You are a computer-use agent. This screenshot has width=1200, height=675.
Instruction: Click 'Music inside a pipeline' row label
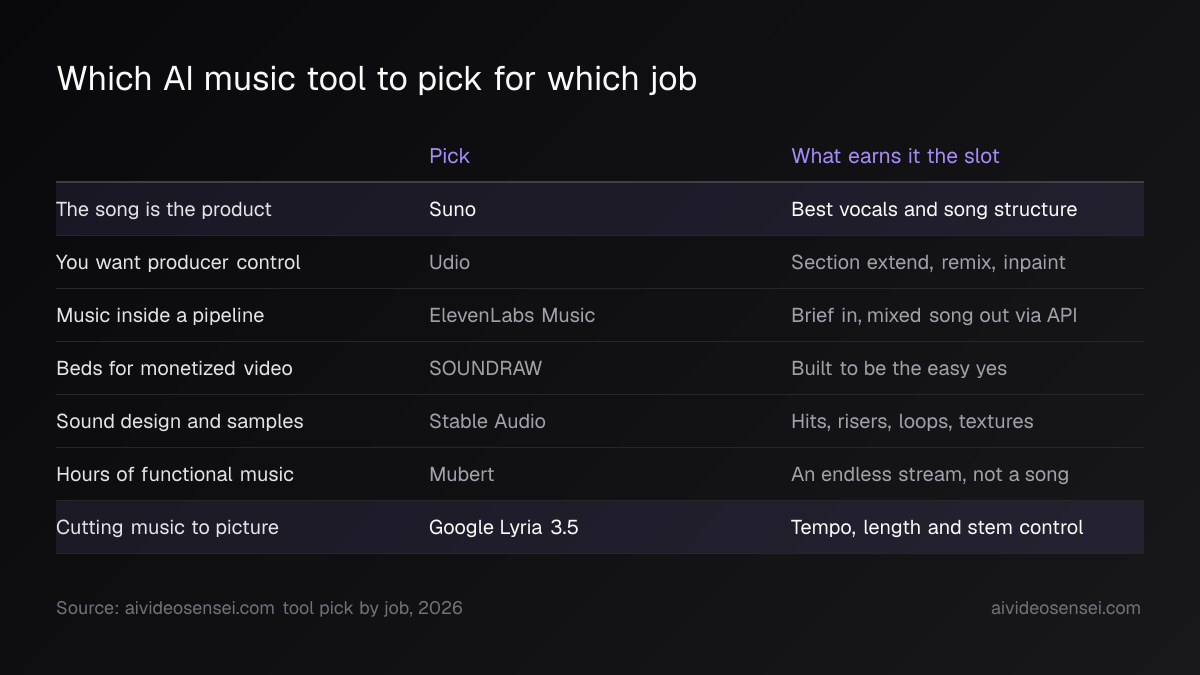pos(160,315)
